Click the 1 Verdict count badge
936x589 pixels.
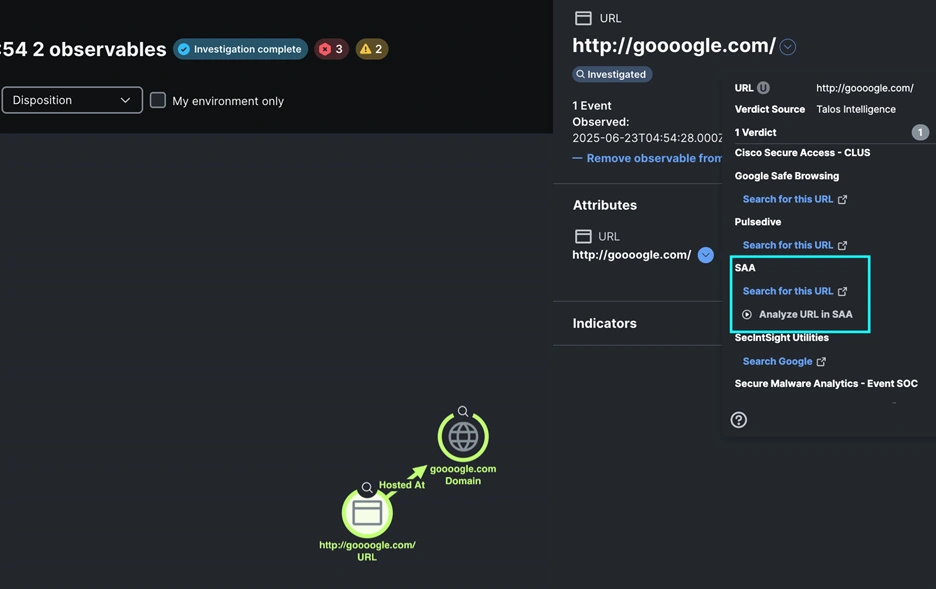[x=919, y=131]
